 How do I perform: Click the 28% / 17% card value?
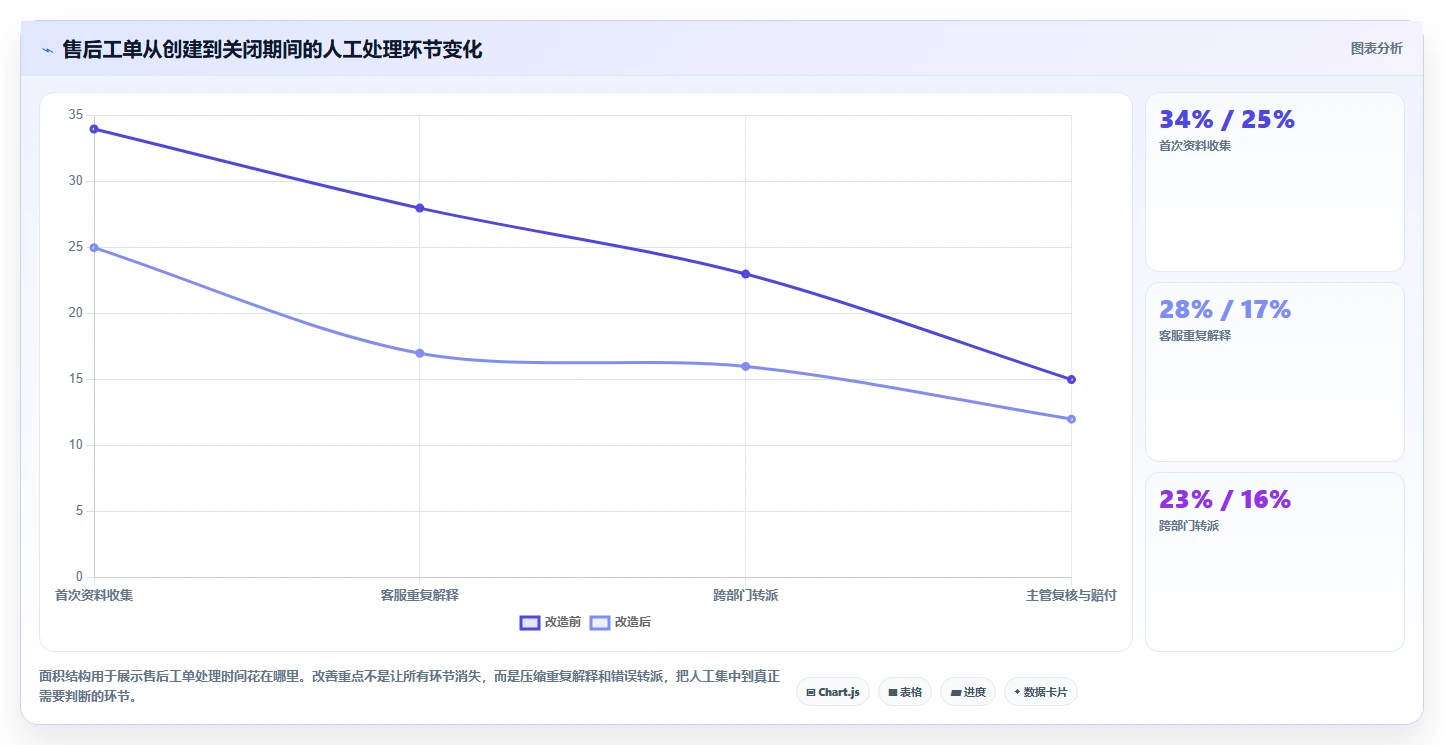click(x=1225, y=310)
